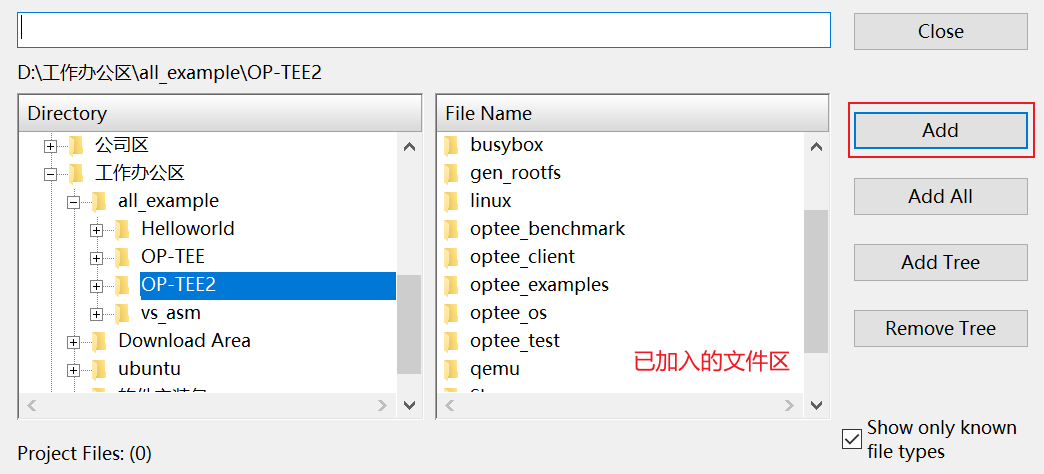Select OP-TEE2 in the directory tree
This screenshot has height=474, width=1044.
click(x=268, y=285)
